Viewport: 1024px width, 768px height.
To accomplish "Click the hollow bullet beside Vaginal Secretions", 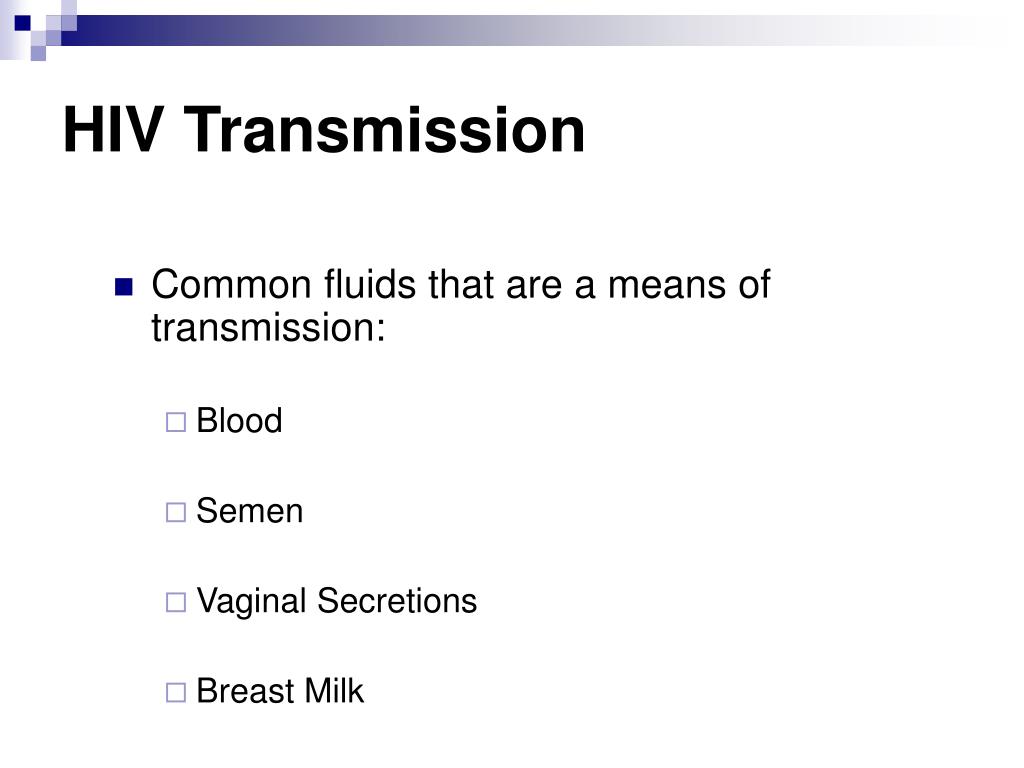I will [x=176, y=602].
